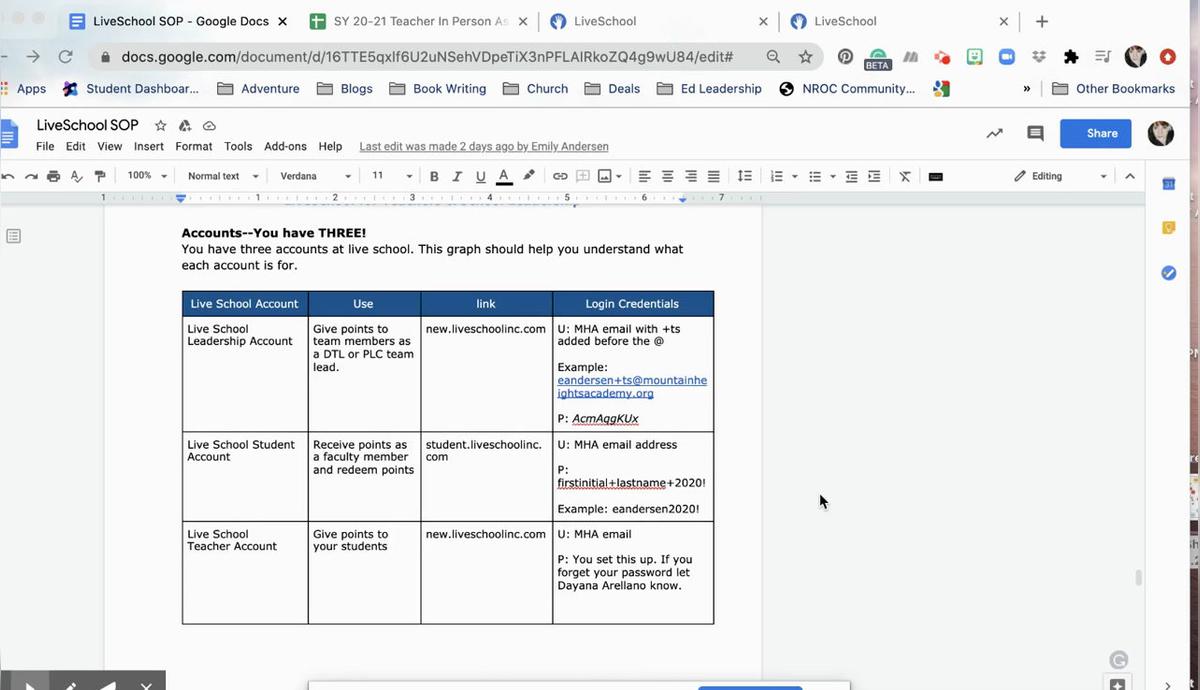
Task: Open the Insert menu
Action: [149, 146]
